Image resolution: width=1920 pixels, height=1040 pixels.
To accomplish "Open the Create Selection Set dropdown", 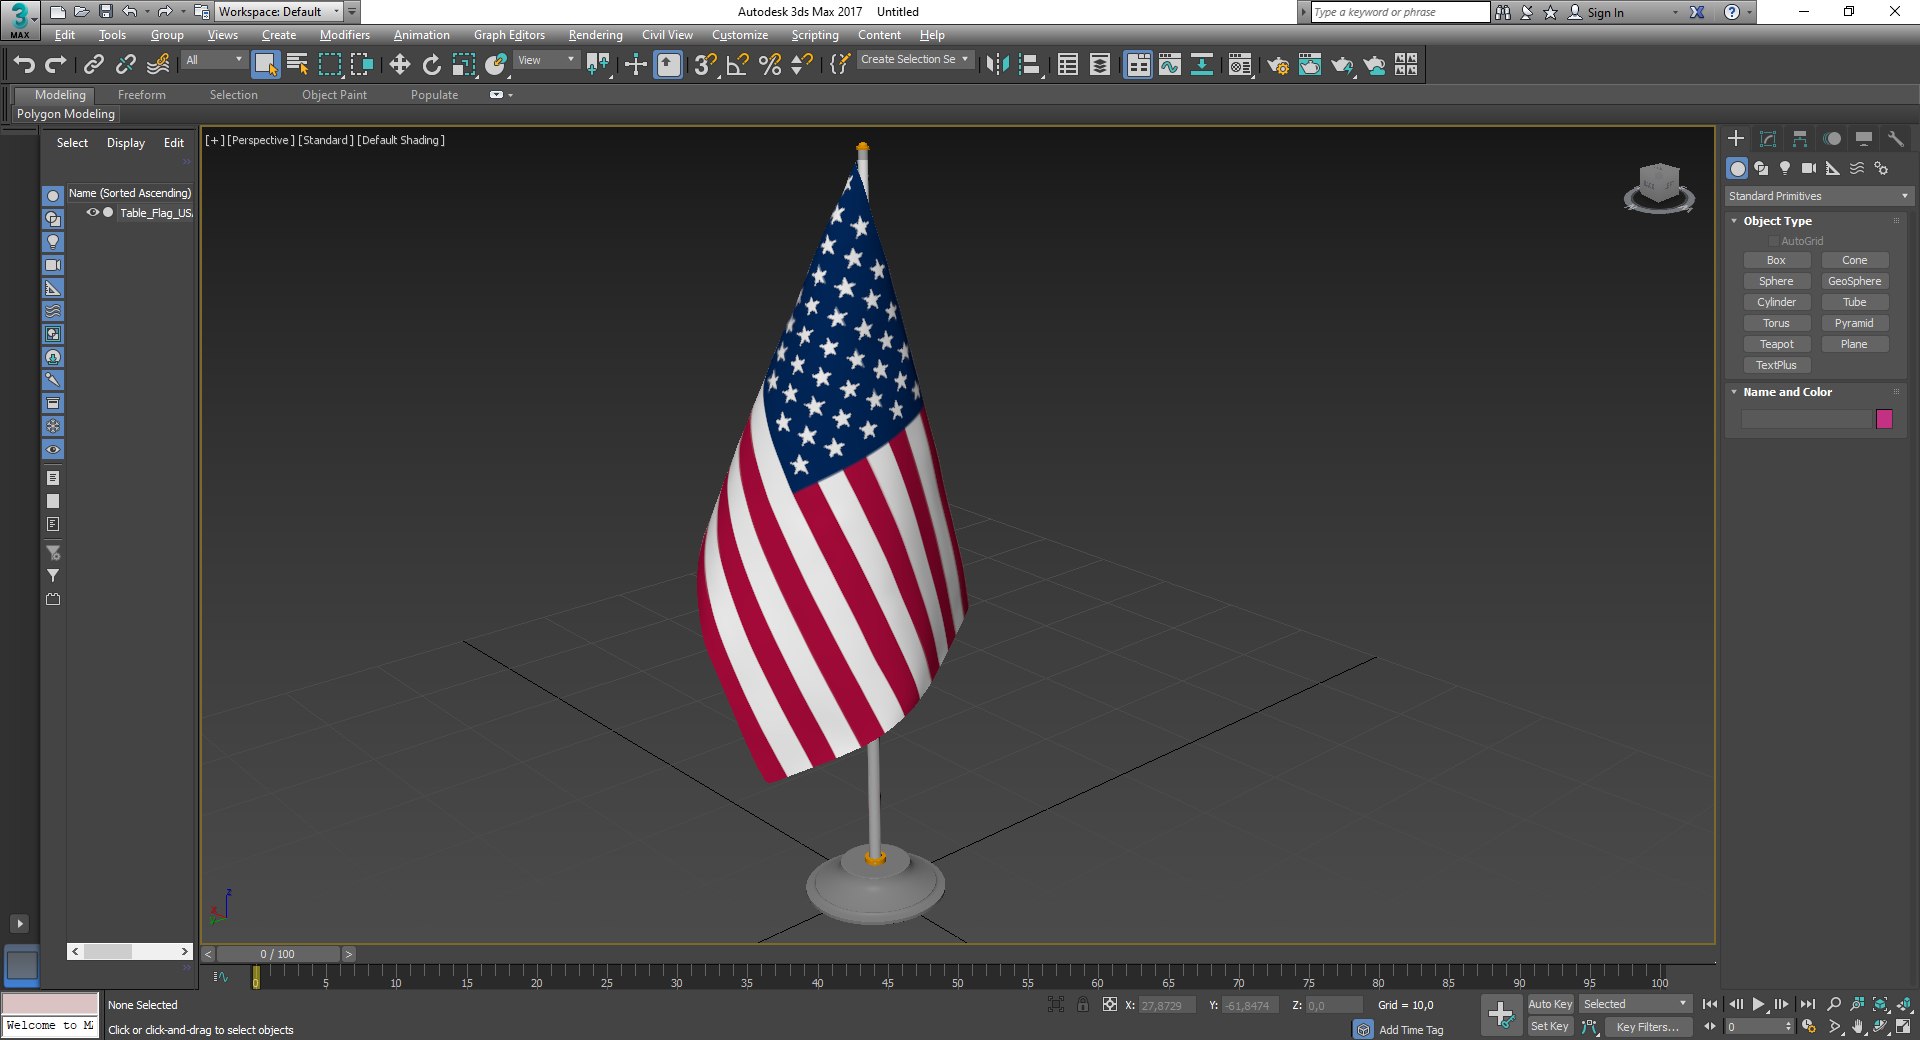I will tap(915, 60).
